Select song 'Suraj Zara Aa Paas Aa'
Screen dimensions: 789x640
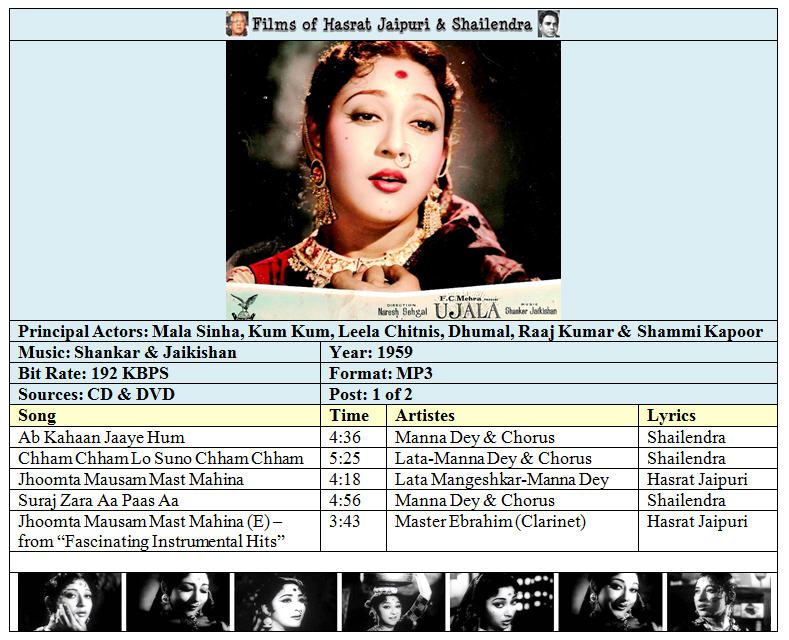point(98,501)
